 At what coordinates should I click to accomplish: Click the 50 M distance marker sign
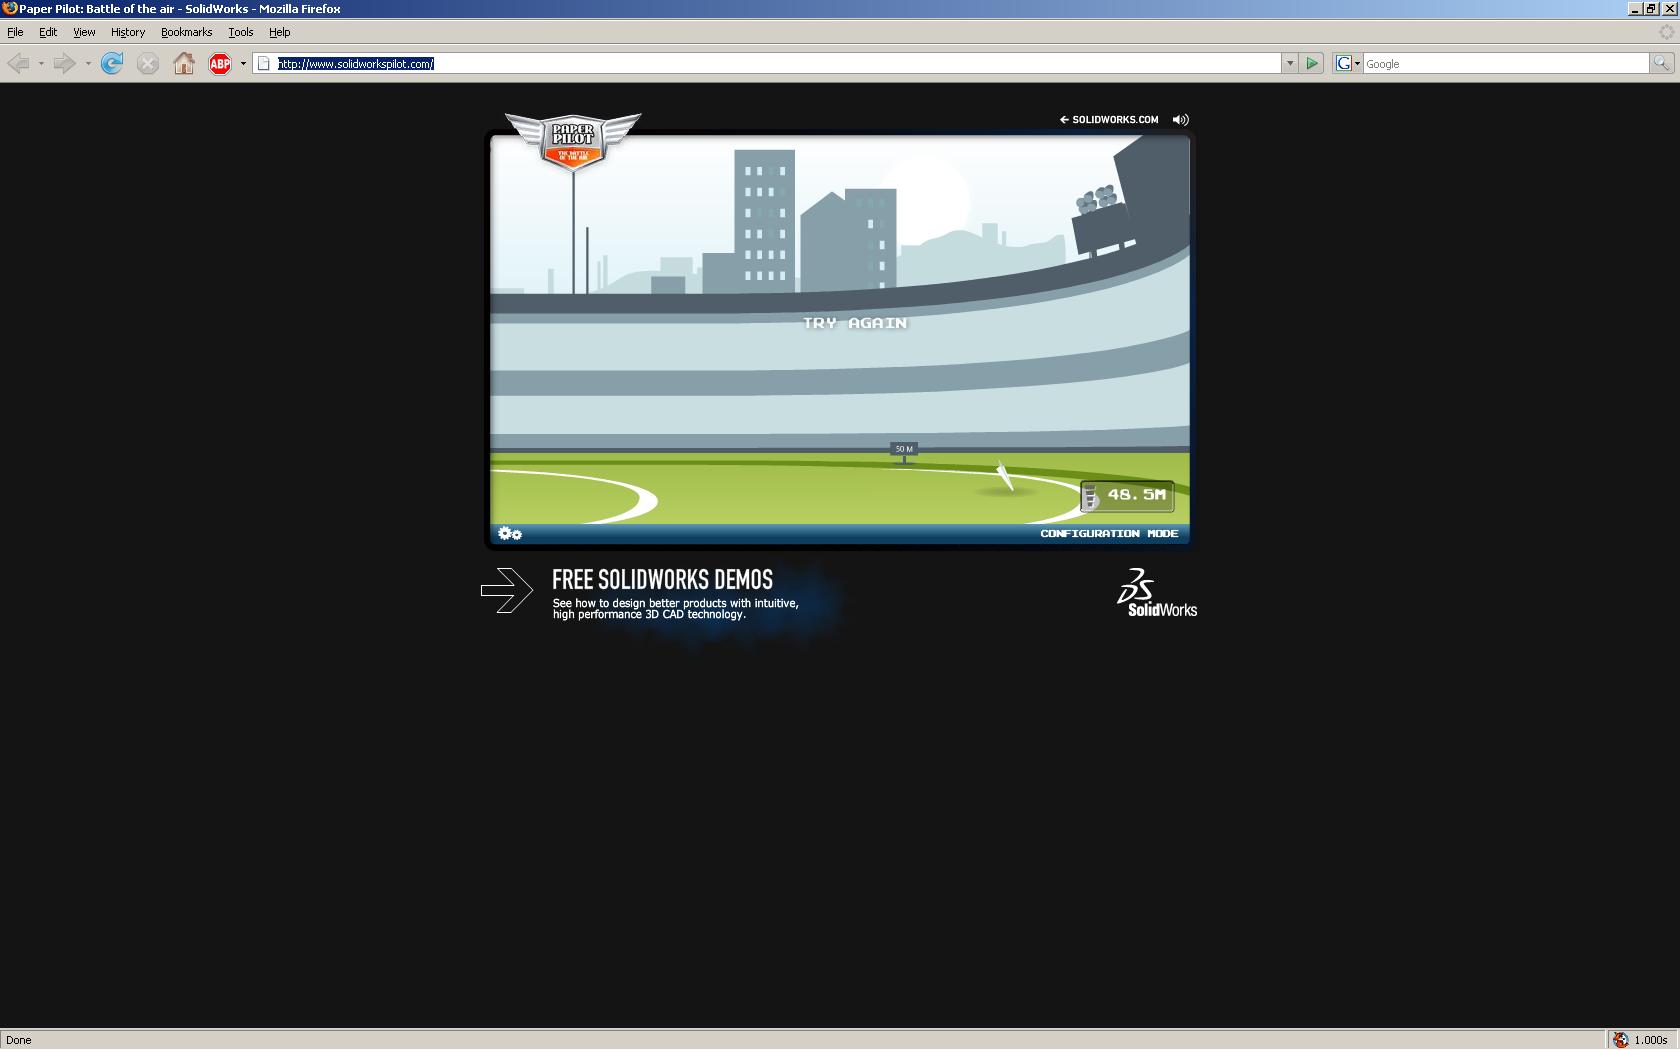904,449
